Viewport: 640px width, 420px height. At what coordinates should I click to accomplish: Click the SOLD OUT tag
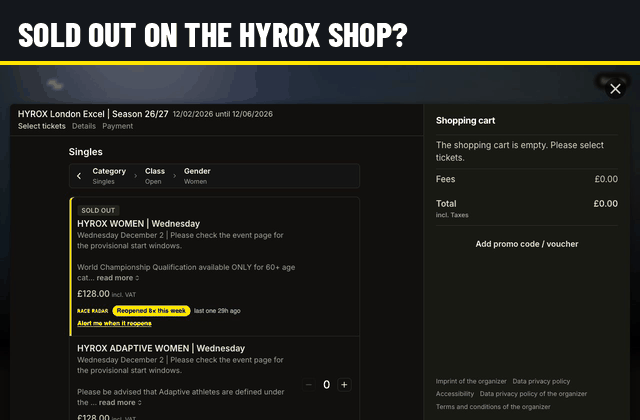(98, 211)
